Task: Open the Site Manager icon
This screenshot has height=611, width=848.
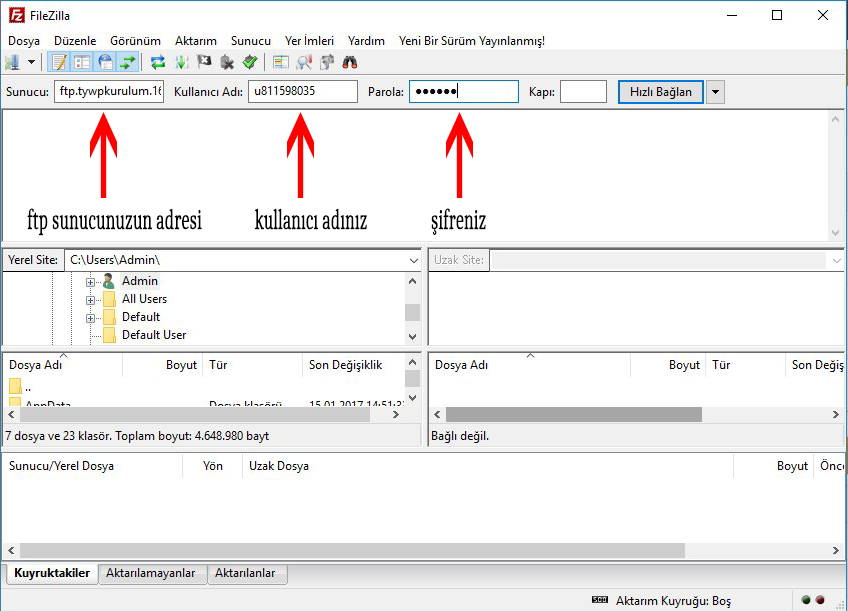Action: [13, 63]
